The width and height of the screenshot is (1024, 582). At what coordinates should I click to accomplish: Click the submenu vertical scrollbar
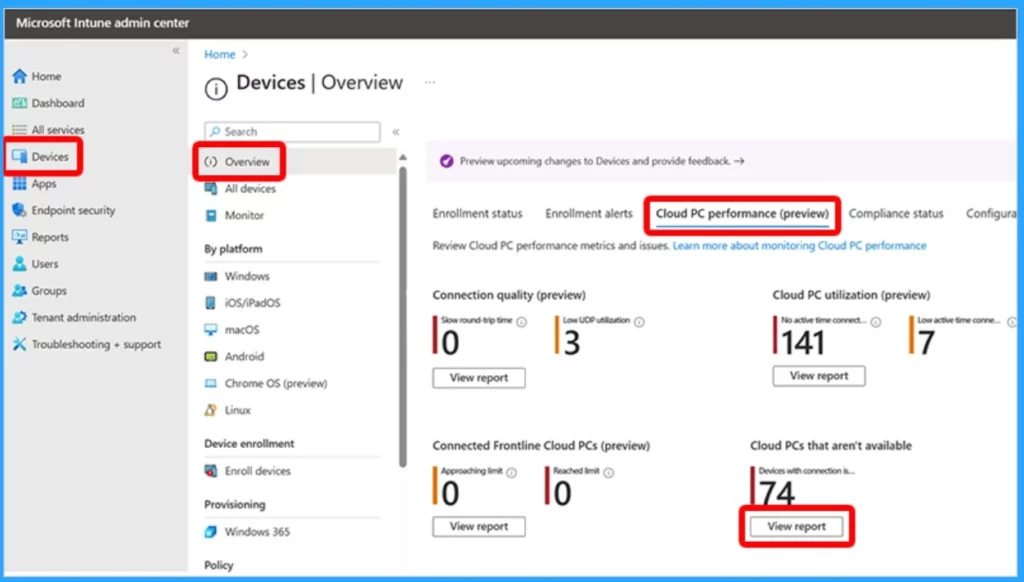pos(403,317)
